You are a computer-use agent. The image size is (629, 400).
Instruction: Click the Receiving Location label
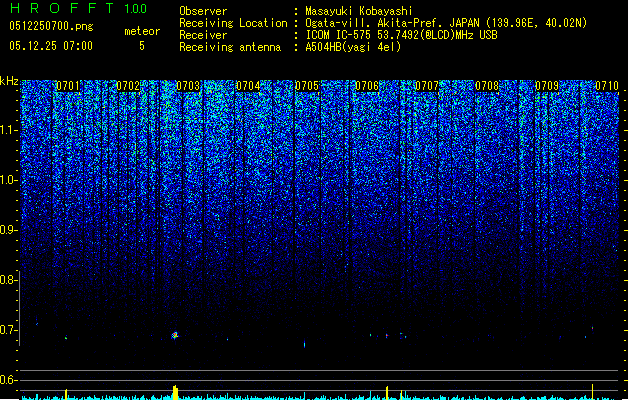(233, 23)
